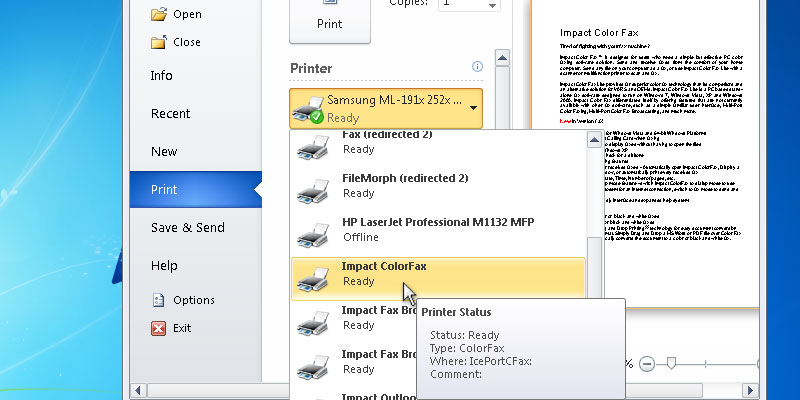
Task: Click the zoom slider handle
Action: 672,362
